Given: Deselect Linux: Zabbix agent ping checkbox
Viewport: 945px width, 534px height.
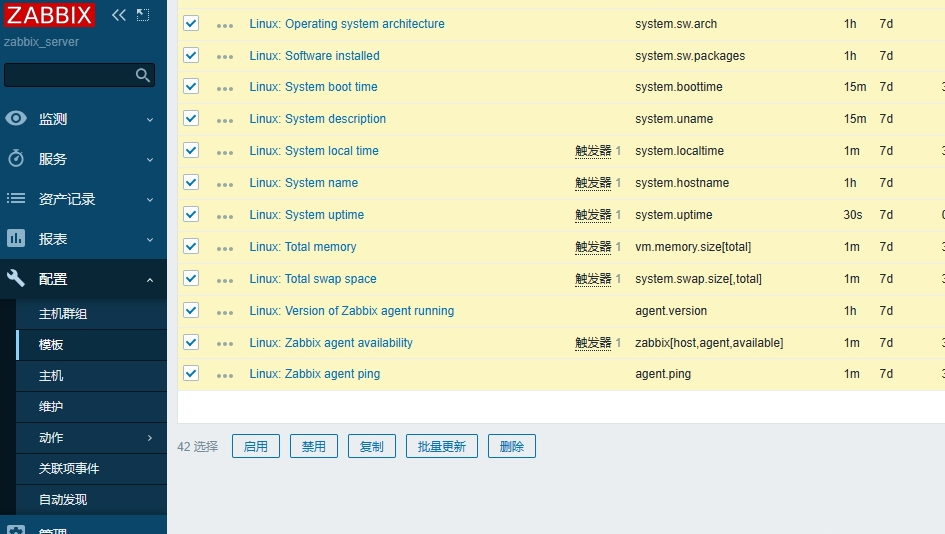Looking at the screenshot, I should point(191,373).
